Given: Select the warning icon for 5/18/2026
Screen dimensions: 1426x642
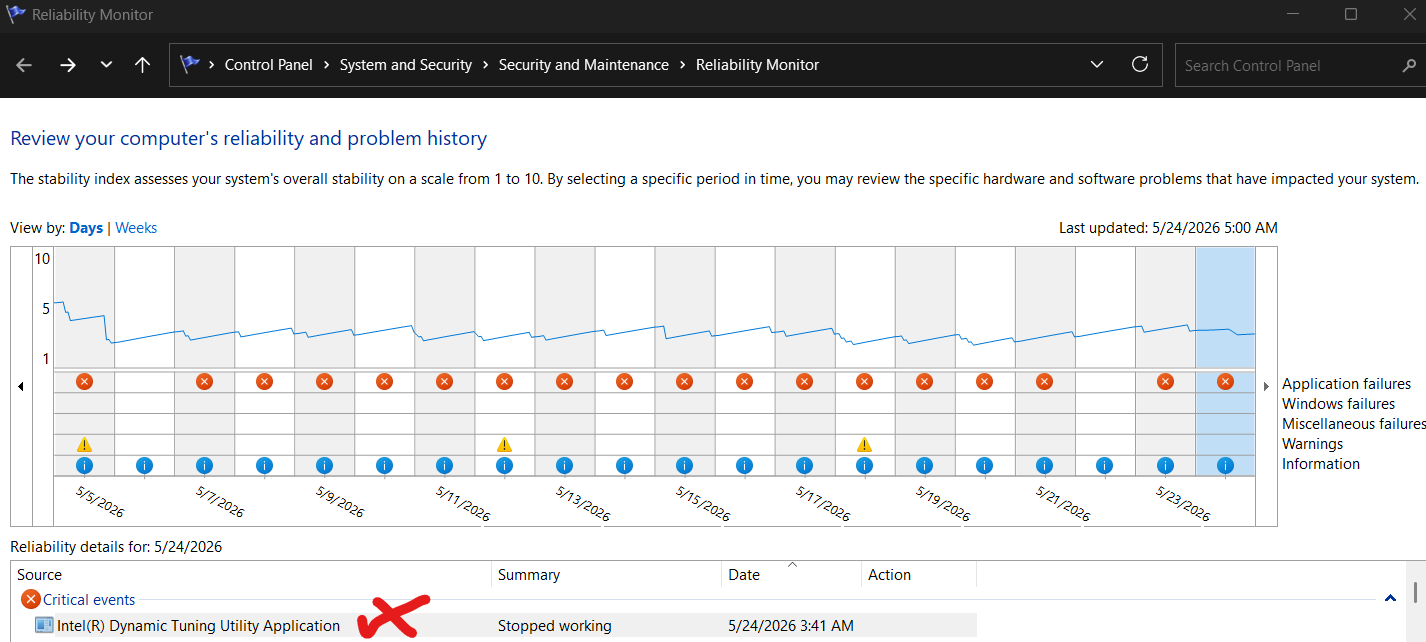Looking at the screenshot, I should tap(864, 444).
